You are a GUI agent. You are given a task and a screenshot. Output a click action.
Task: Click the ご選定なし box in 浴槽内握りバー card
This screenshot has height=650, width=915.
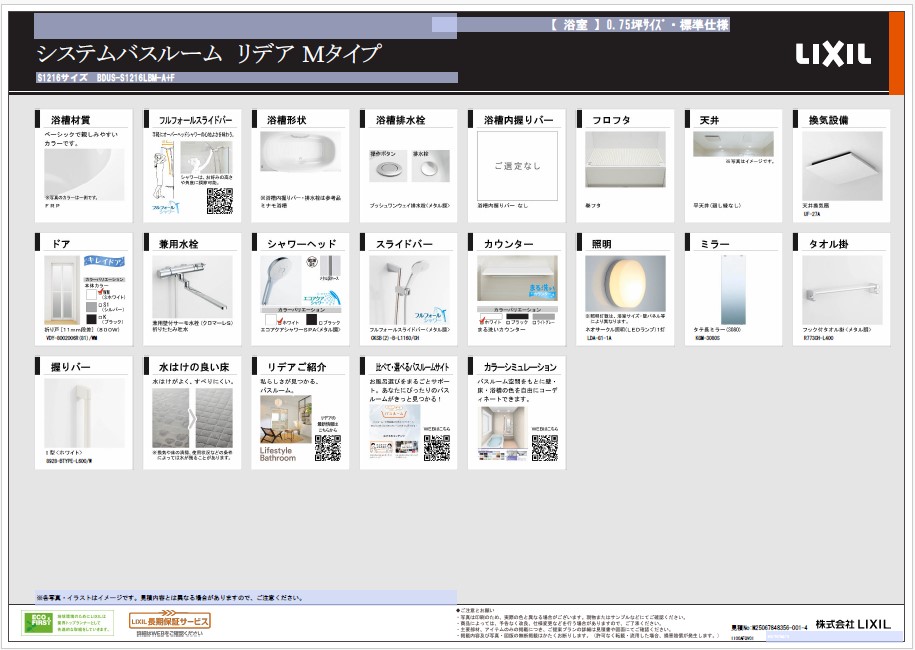click(x=517, y=166)
